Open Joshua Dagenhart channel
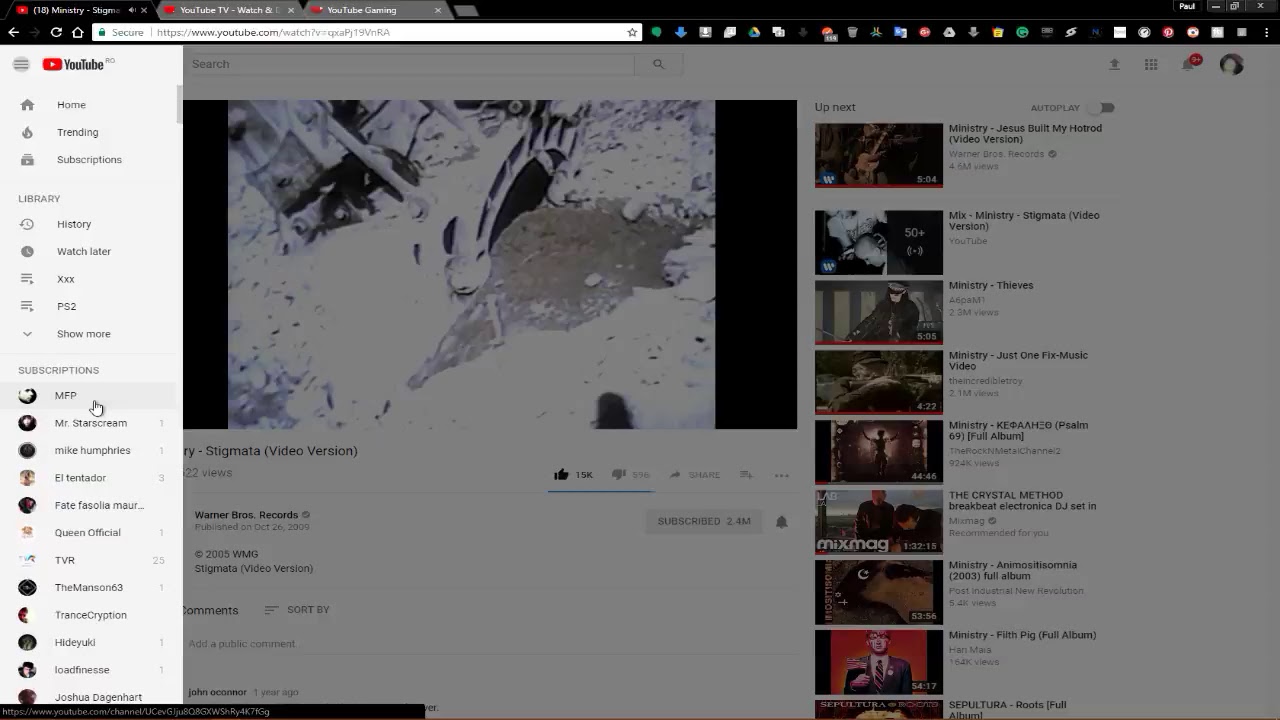Image resolution: width=1280 pixels, height=720 pixels. 90,697
